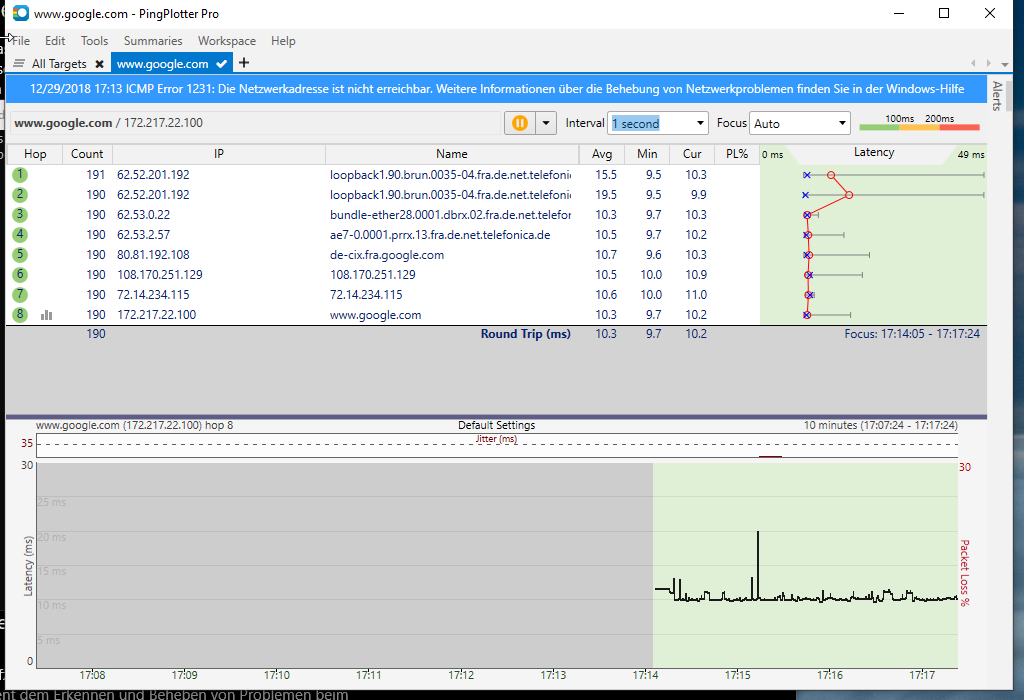The image size is (1024, 700).
Task: Open the Summaries menu
Action: 153,40
